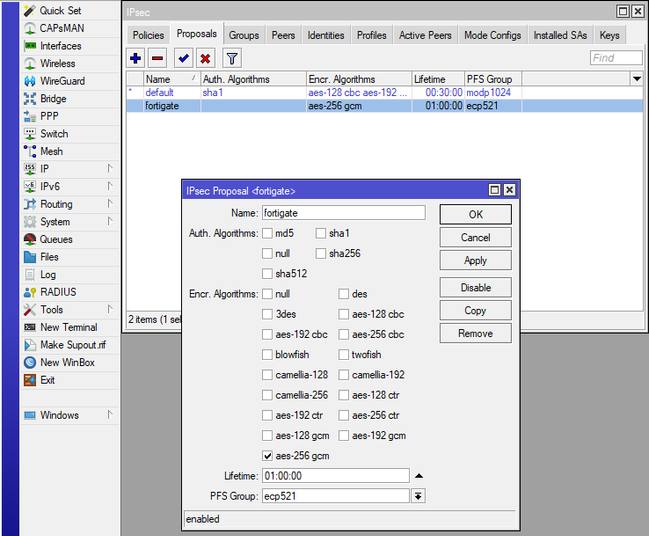Click the Copy button
The image size is (649, 536).
point(475,311)
